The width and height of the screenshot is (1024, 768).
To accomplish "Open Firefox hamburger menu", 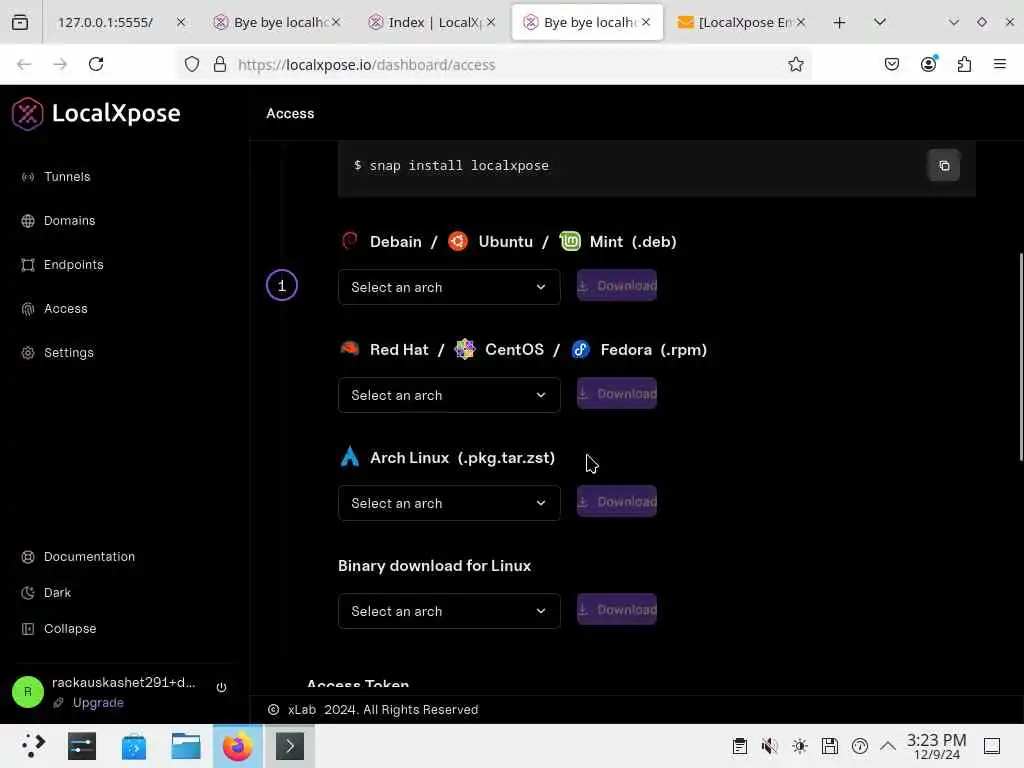I will (x=1000, y=64).
